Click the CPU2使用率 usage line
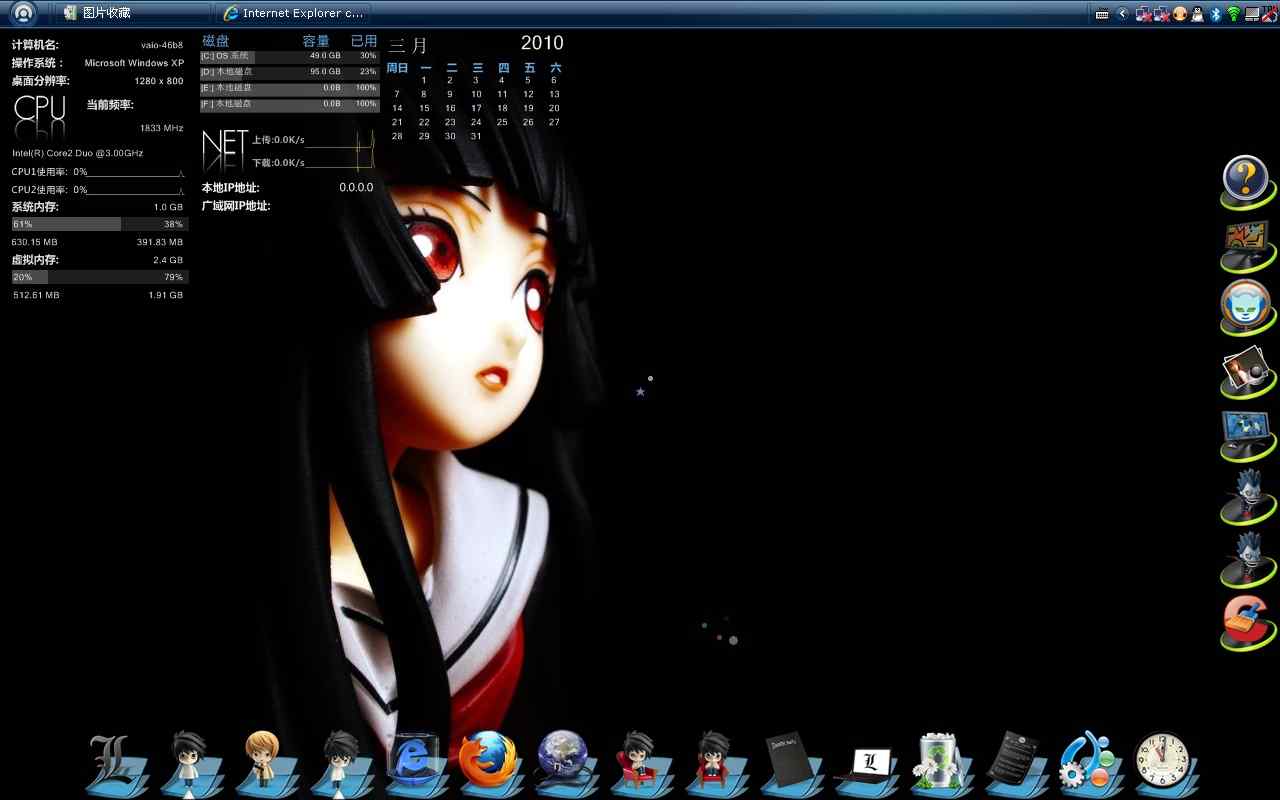The height and width of the screenshot is (800, 1280). (x=98, y=189)
